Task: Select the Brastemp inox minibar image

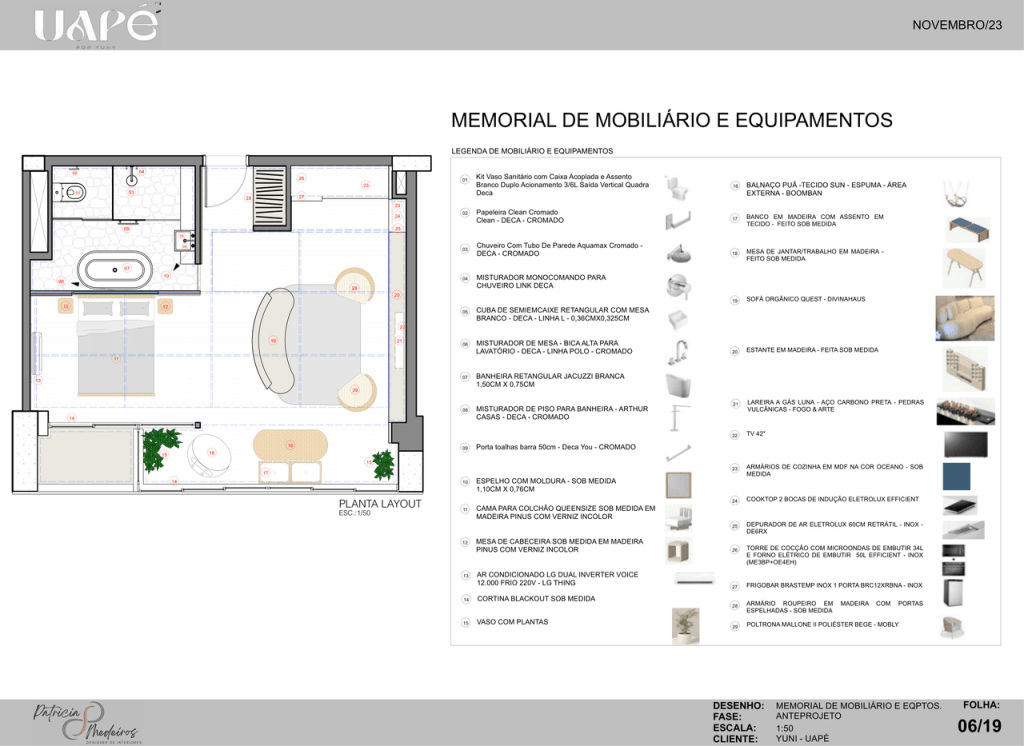Action: (x=953, y=593)
